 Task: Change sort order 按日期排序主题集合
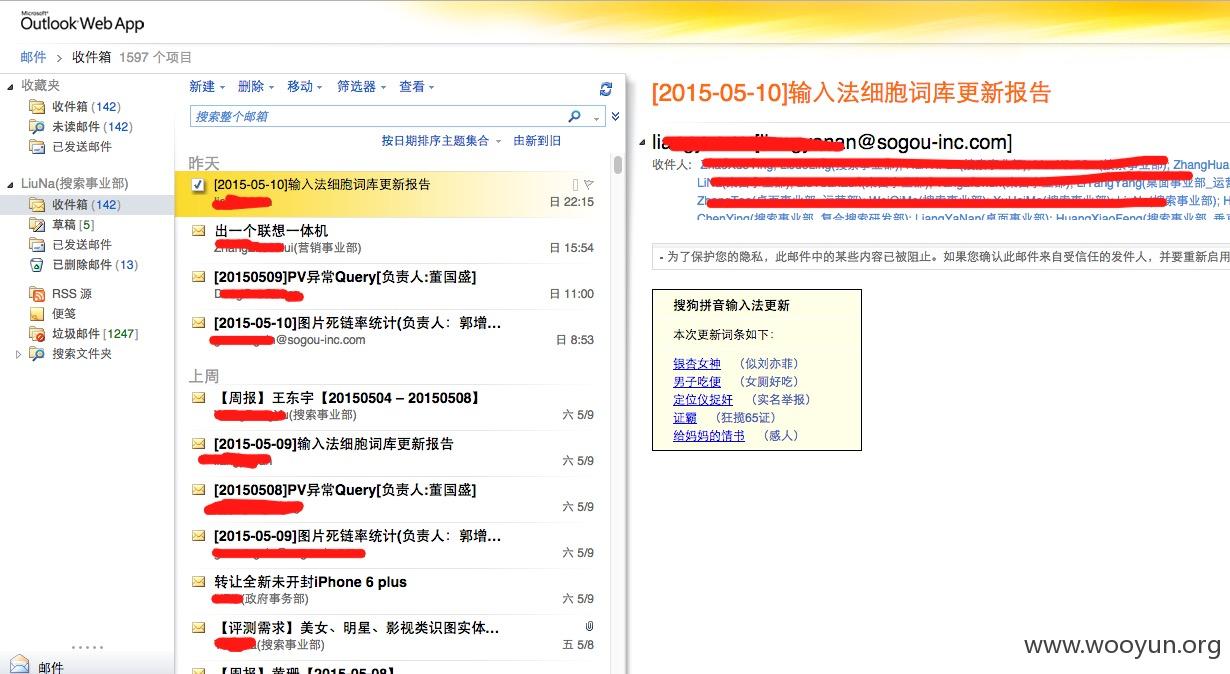[x=441, y=141]
